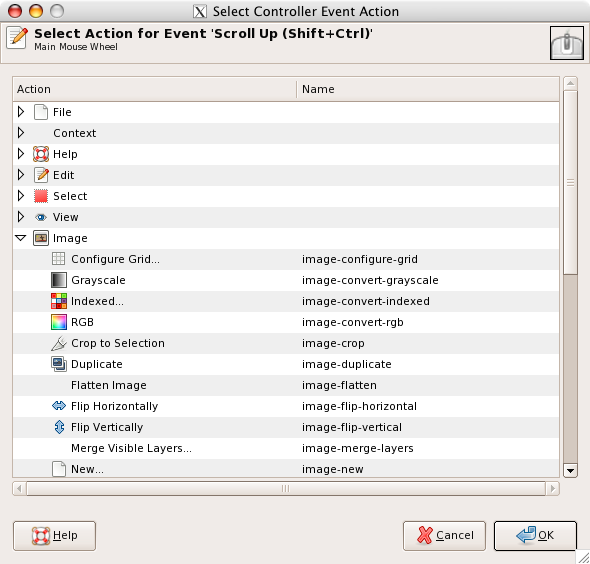Open dialog Help button

coord(55,535)
